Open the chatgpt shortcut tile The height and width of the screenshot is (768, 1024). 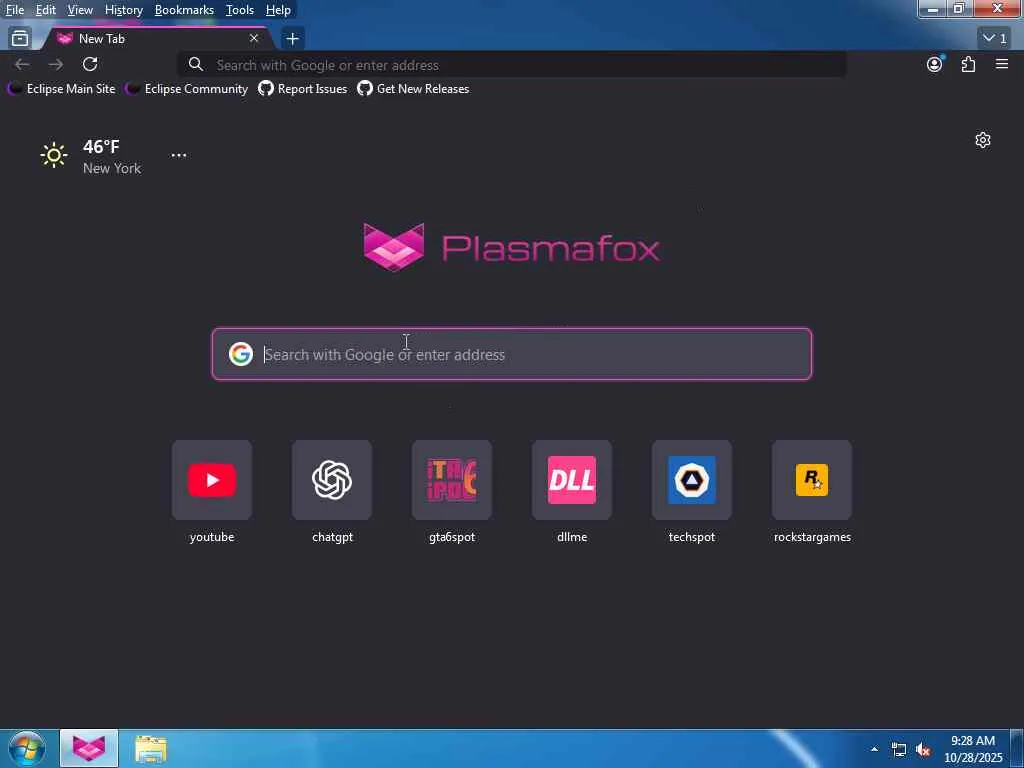(x=332, y=480)
